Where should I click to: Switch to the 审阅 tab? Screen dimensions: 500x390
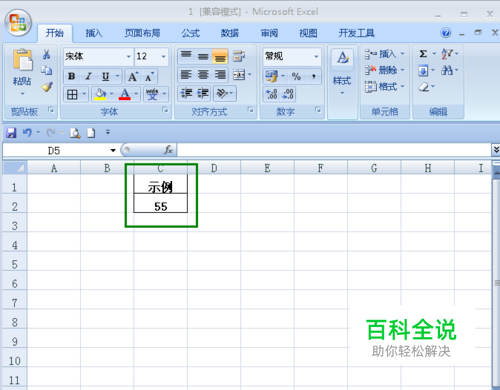269,33
